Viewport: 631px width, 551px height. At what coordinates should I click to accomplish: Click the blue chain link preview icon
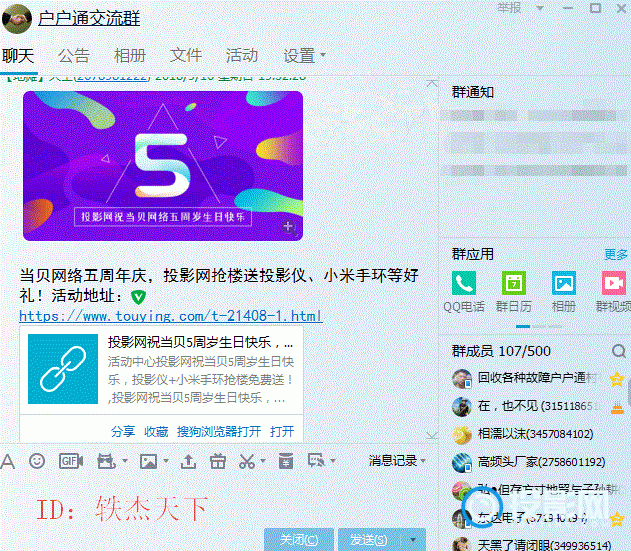click(63, 369)
